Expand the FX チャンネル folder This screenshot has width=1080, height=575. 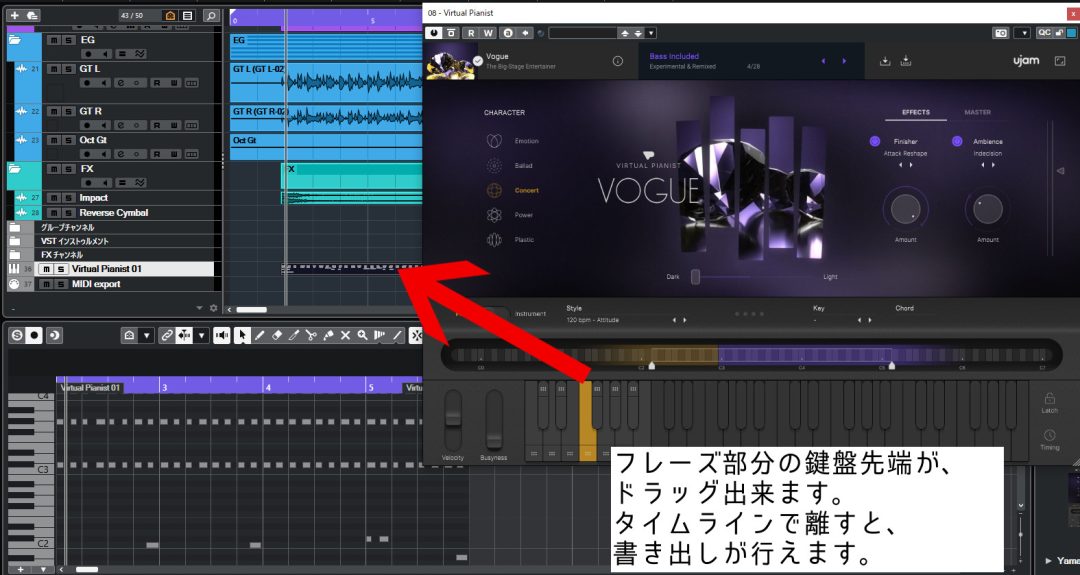click(x=14, y=255)
